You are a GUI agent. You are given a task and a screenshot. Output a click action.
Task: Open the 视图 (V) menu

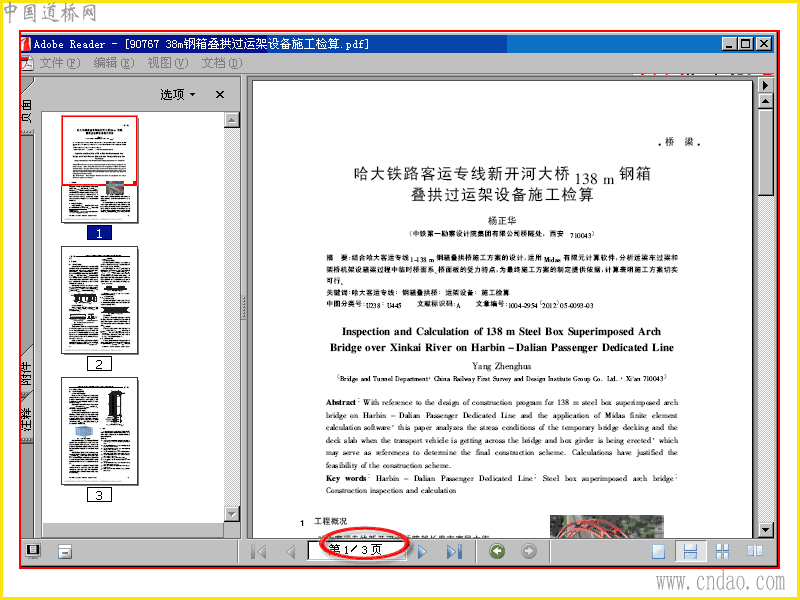[167, 63]
